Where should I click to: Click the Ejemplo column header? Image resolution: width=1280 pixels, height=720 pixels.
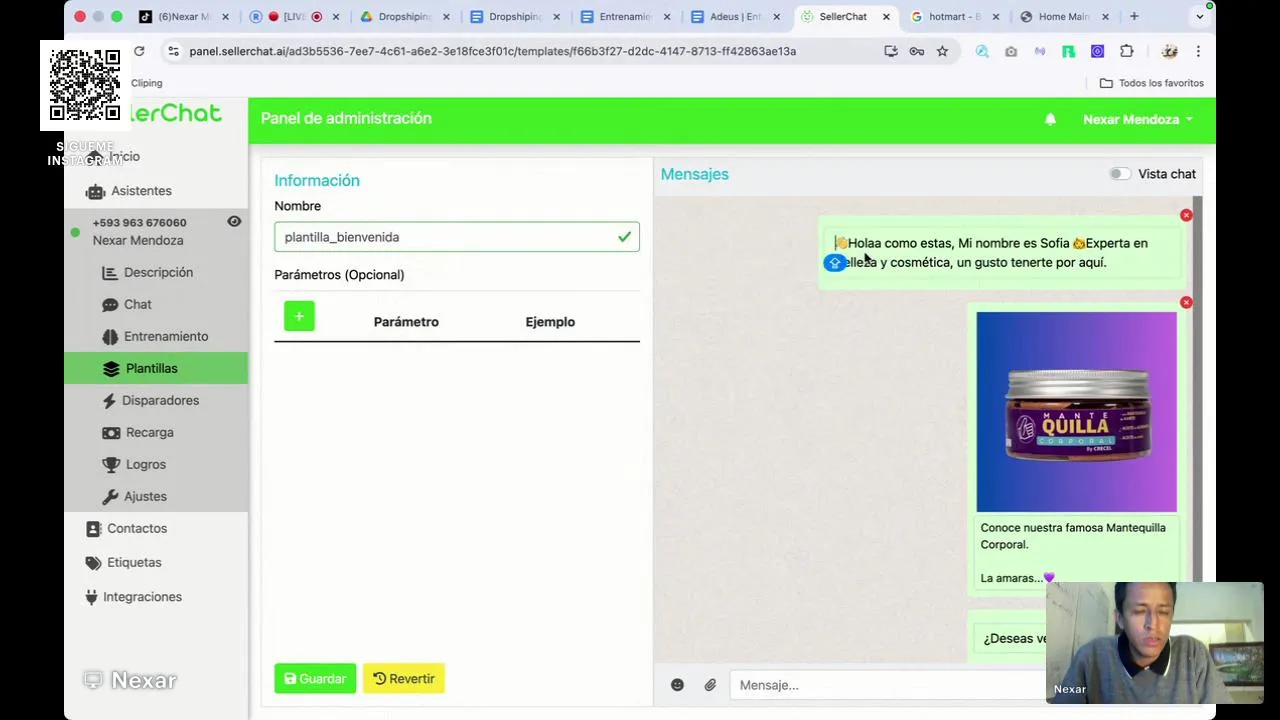[550, 322]
